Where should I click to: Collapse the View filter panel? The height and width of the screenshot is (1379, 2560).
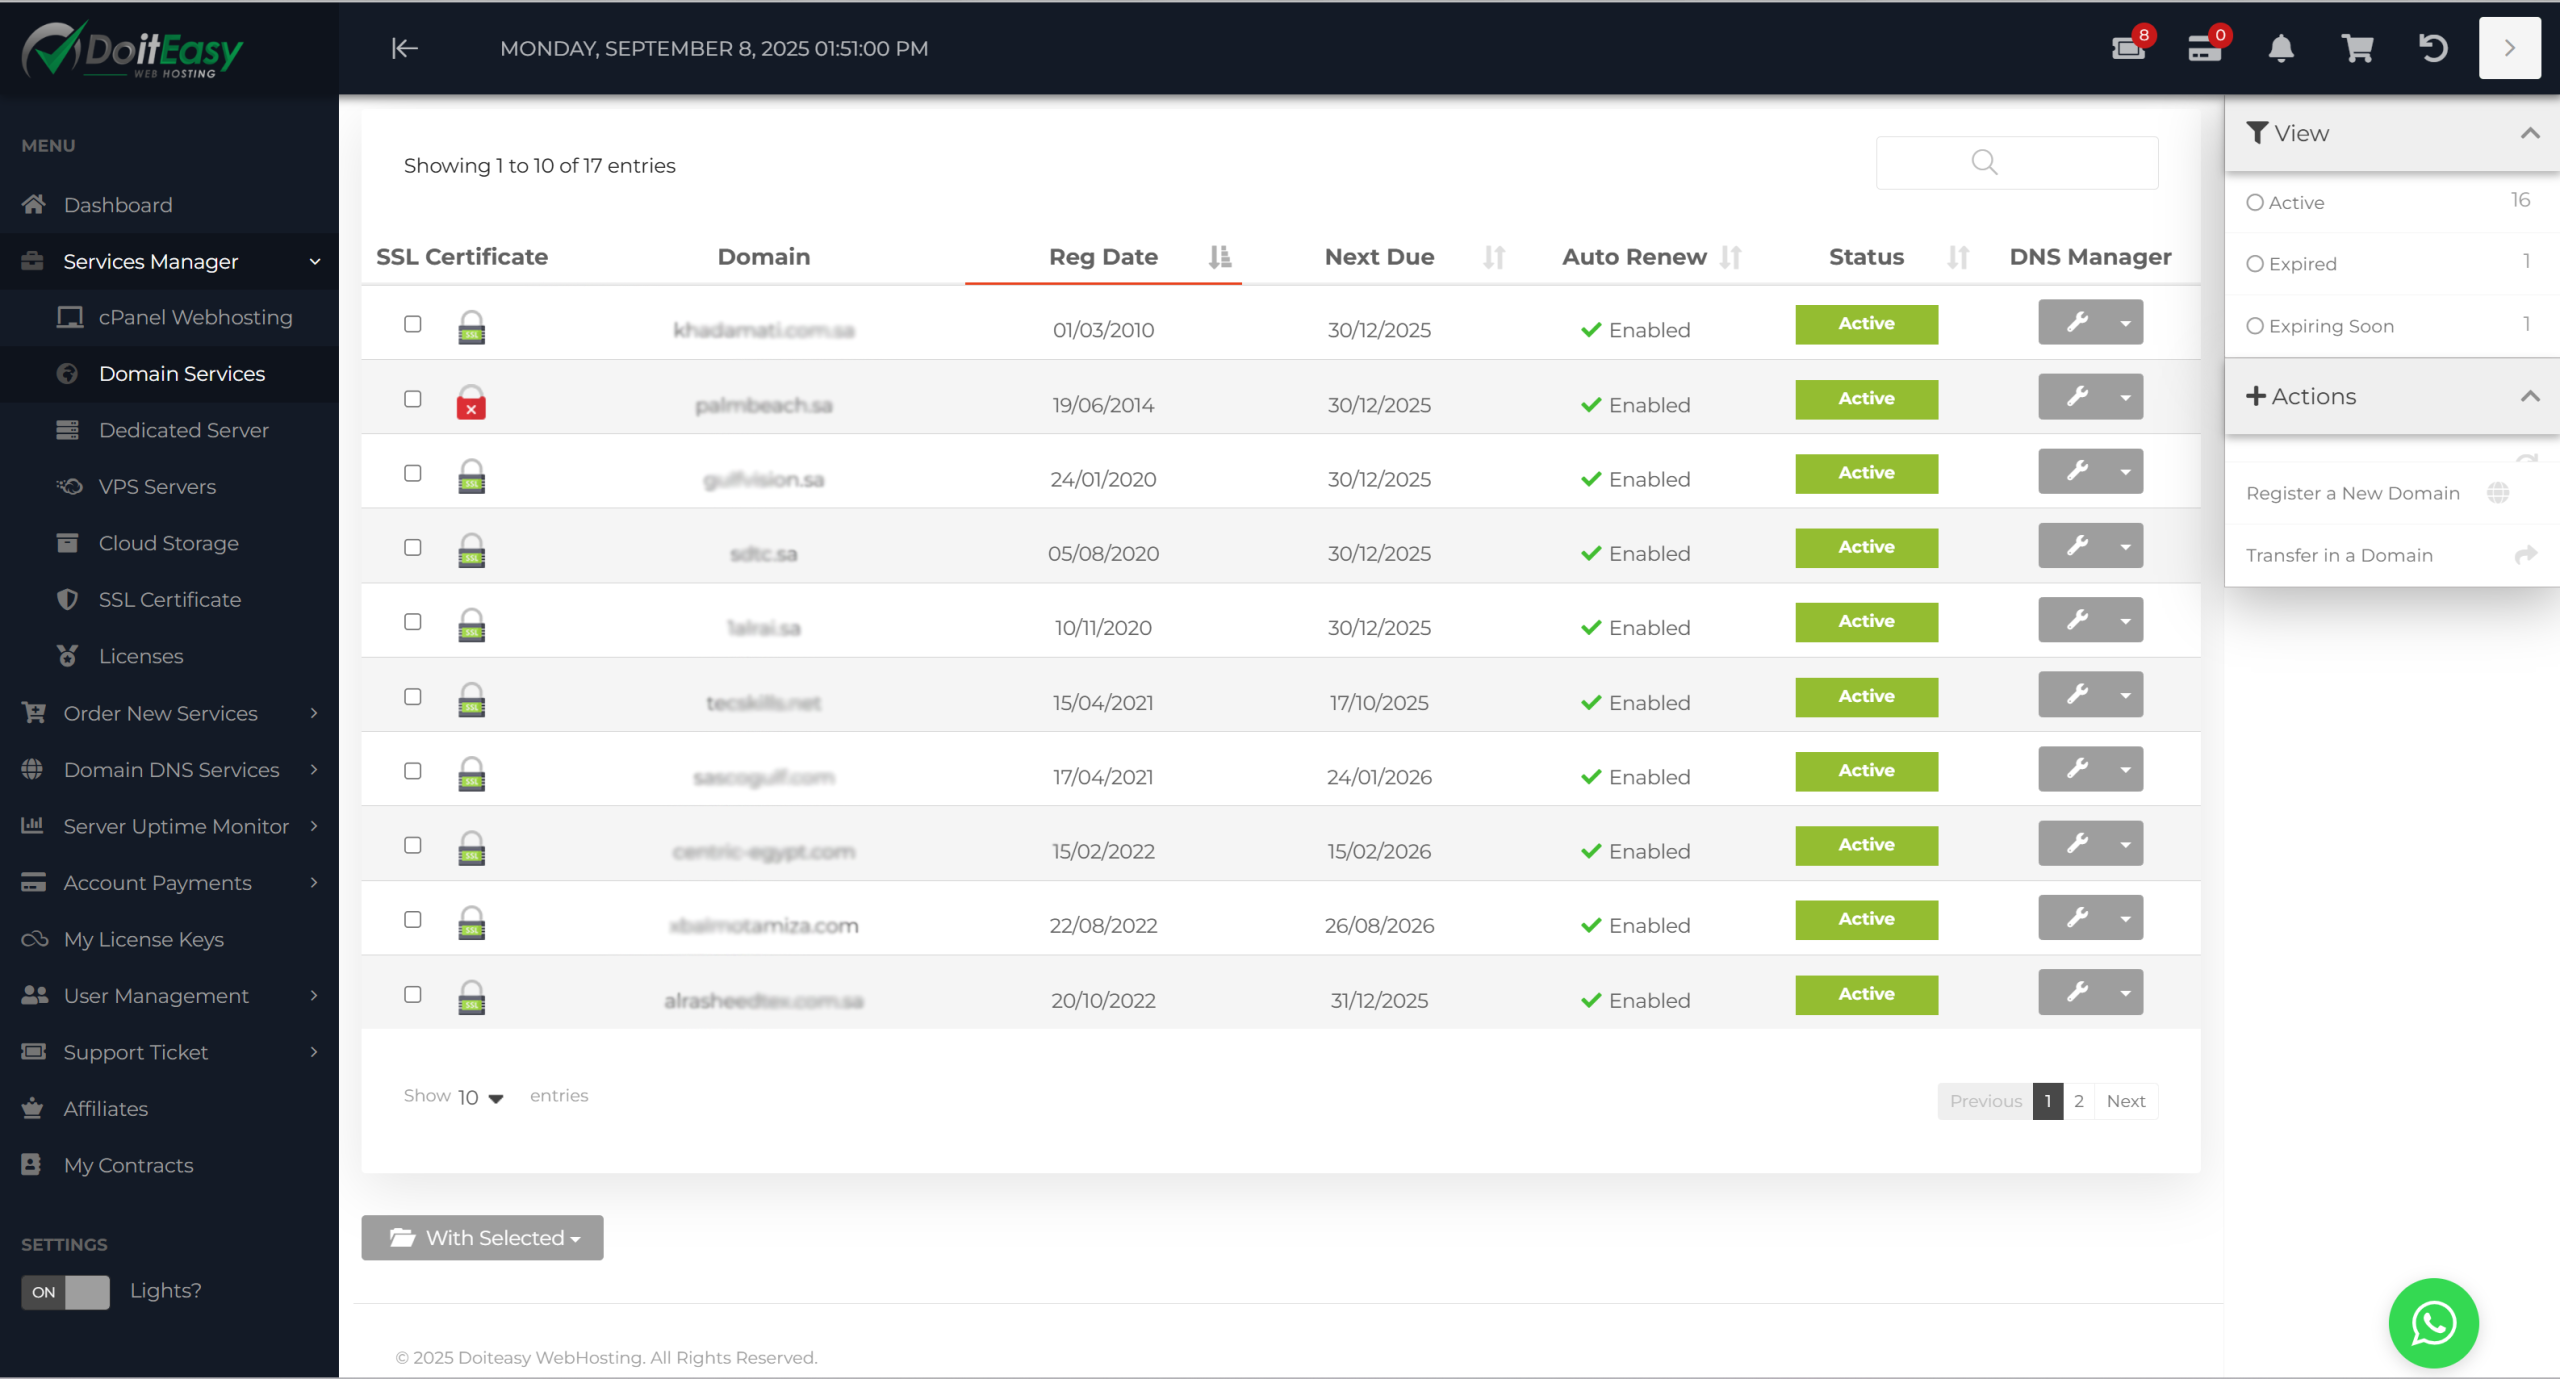click(2530, 133)
